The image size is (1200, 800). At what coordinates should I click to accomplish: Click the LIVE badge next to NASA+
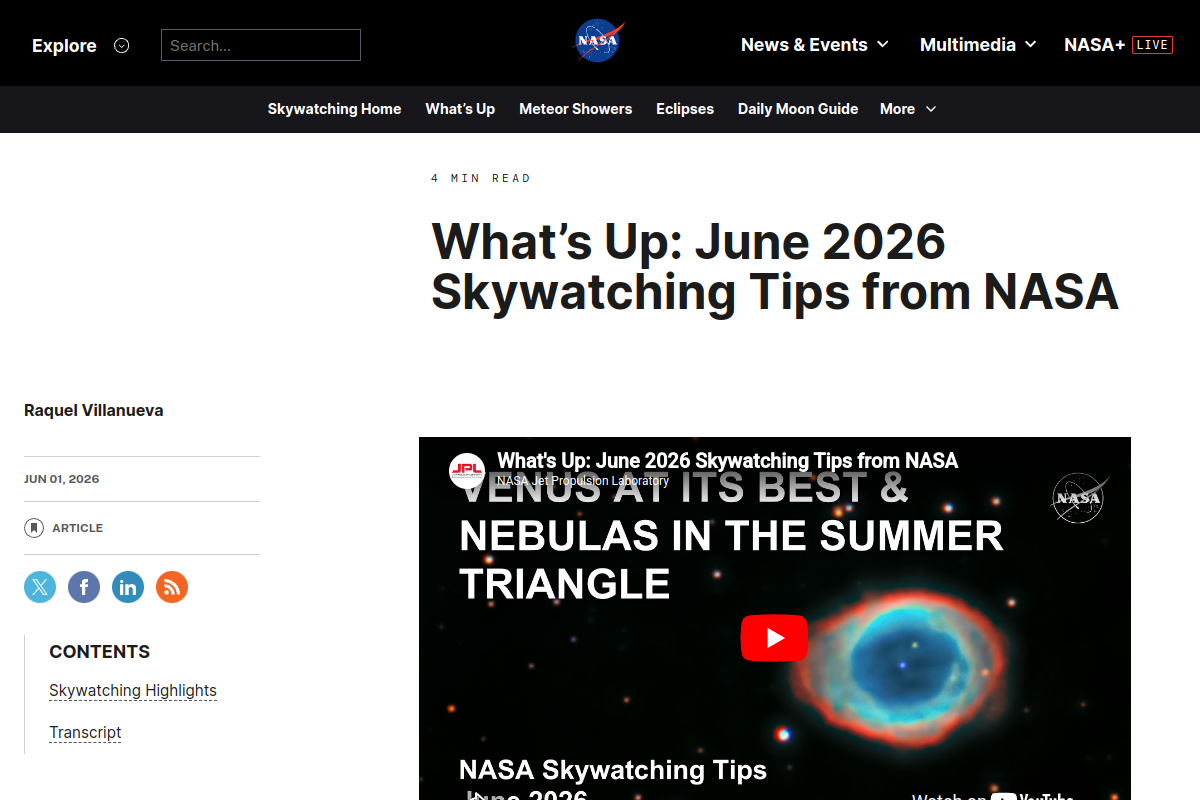[1152, 45]
